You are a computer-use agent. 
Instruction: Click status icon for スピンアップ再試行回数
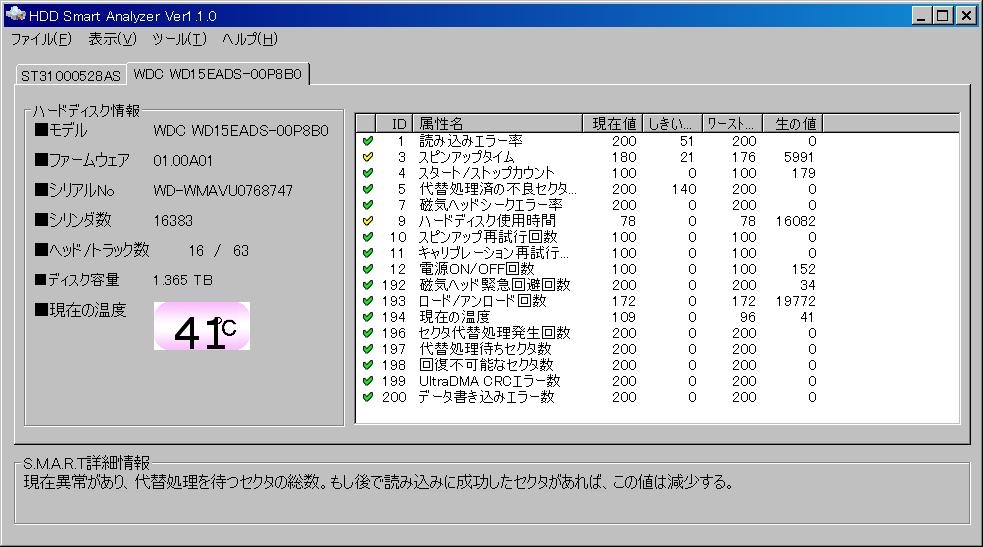coord(368,237)
